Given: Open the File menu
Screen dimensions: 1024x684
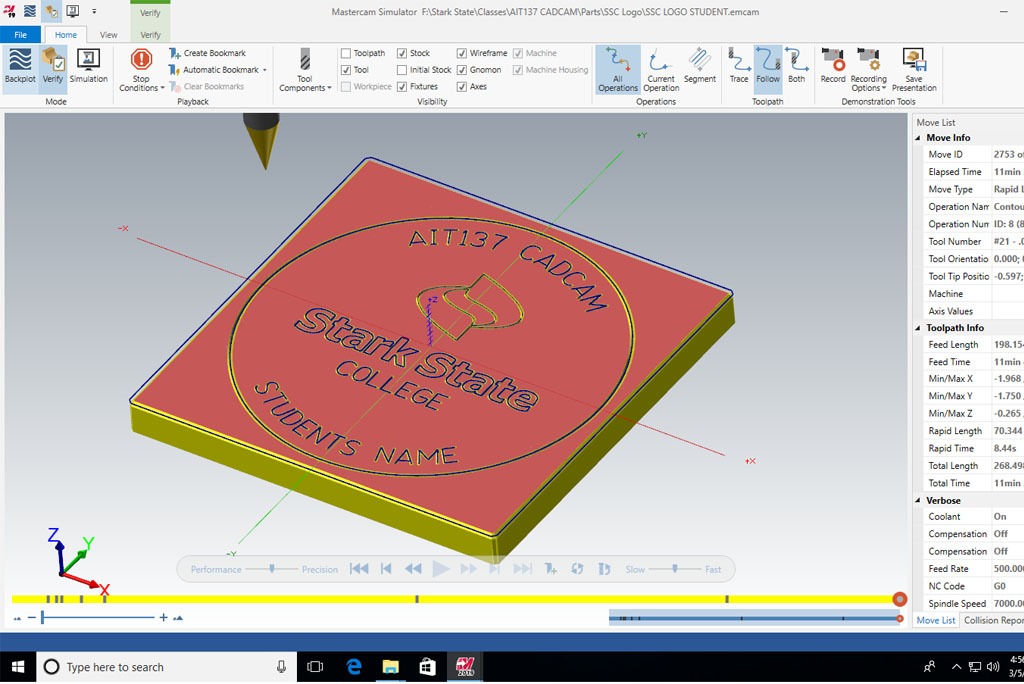Looking at the screenshot, I should (20, 35).
